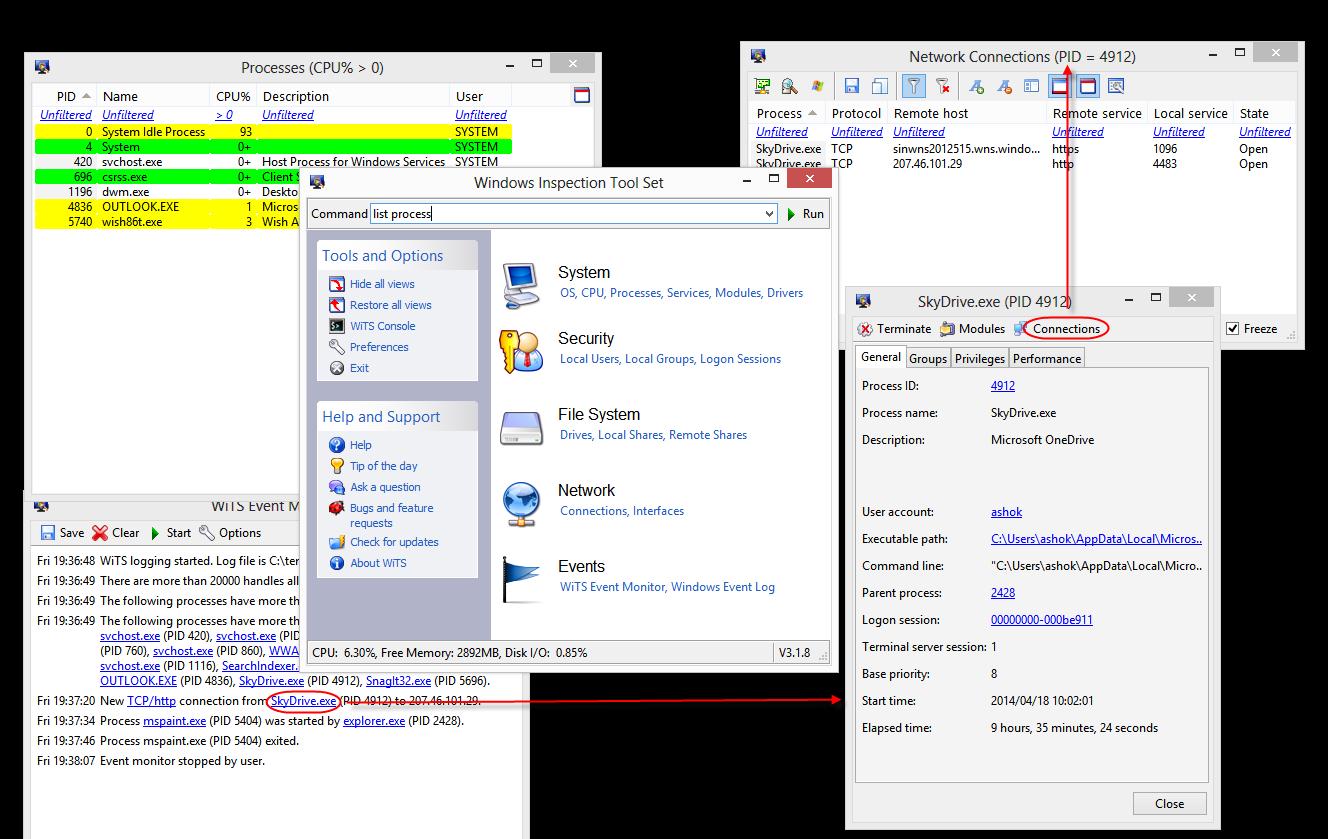1328x839 pixels.
Task: Switch to the Performance tab
Action: [x=1046, y=359]
